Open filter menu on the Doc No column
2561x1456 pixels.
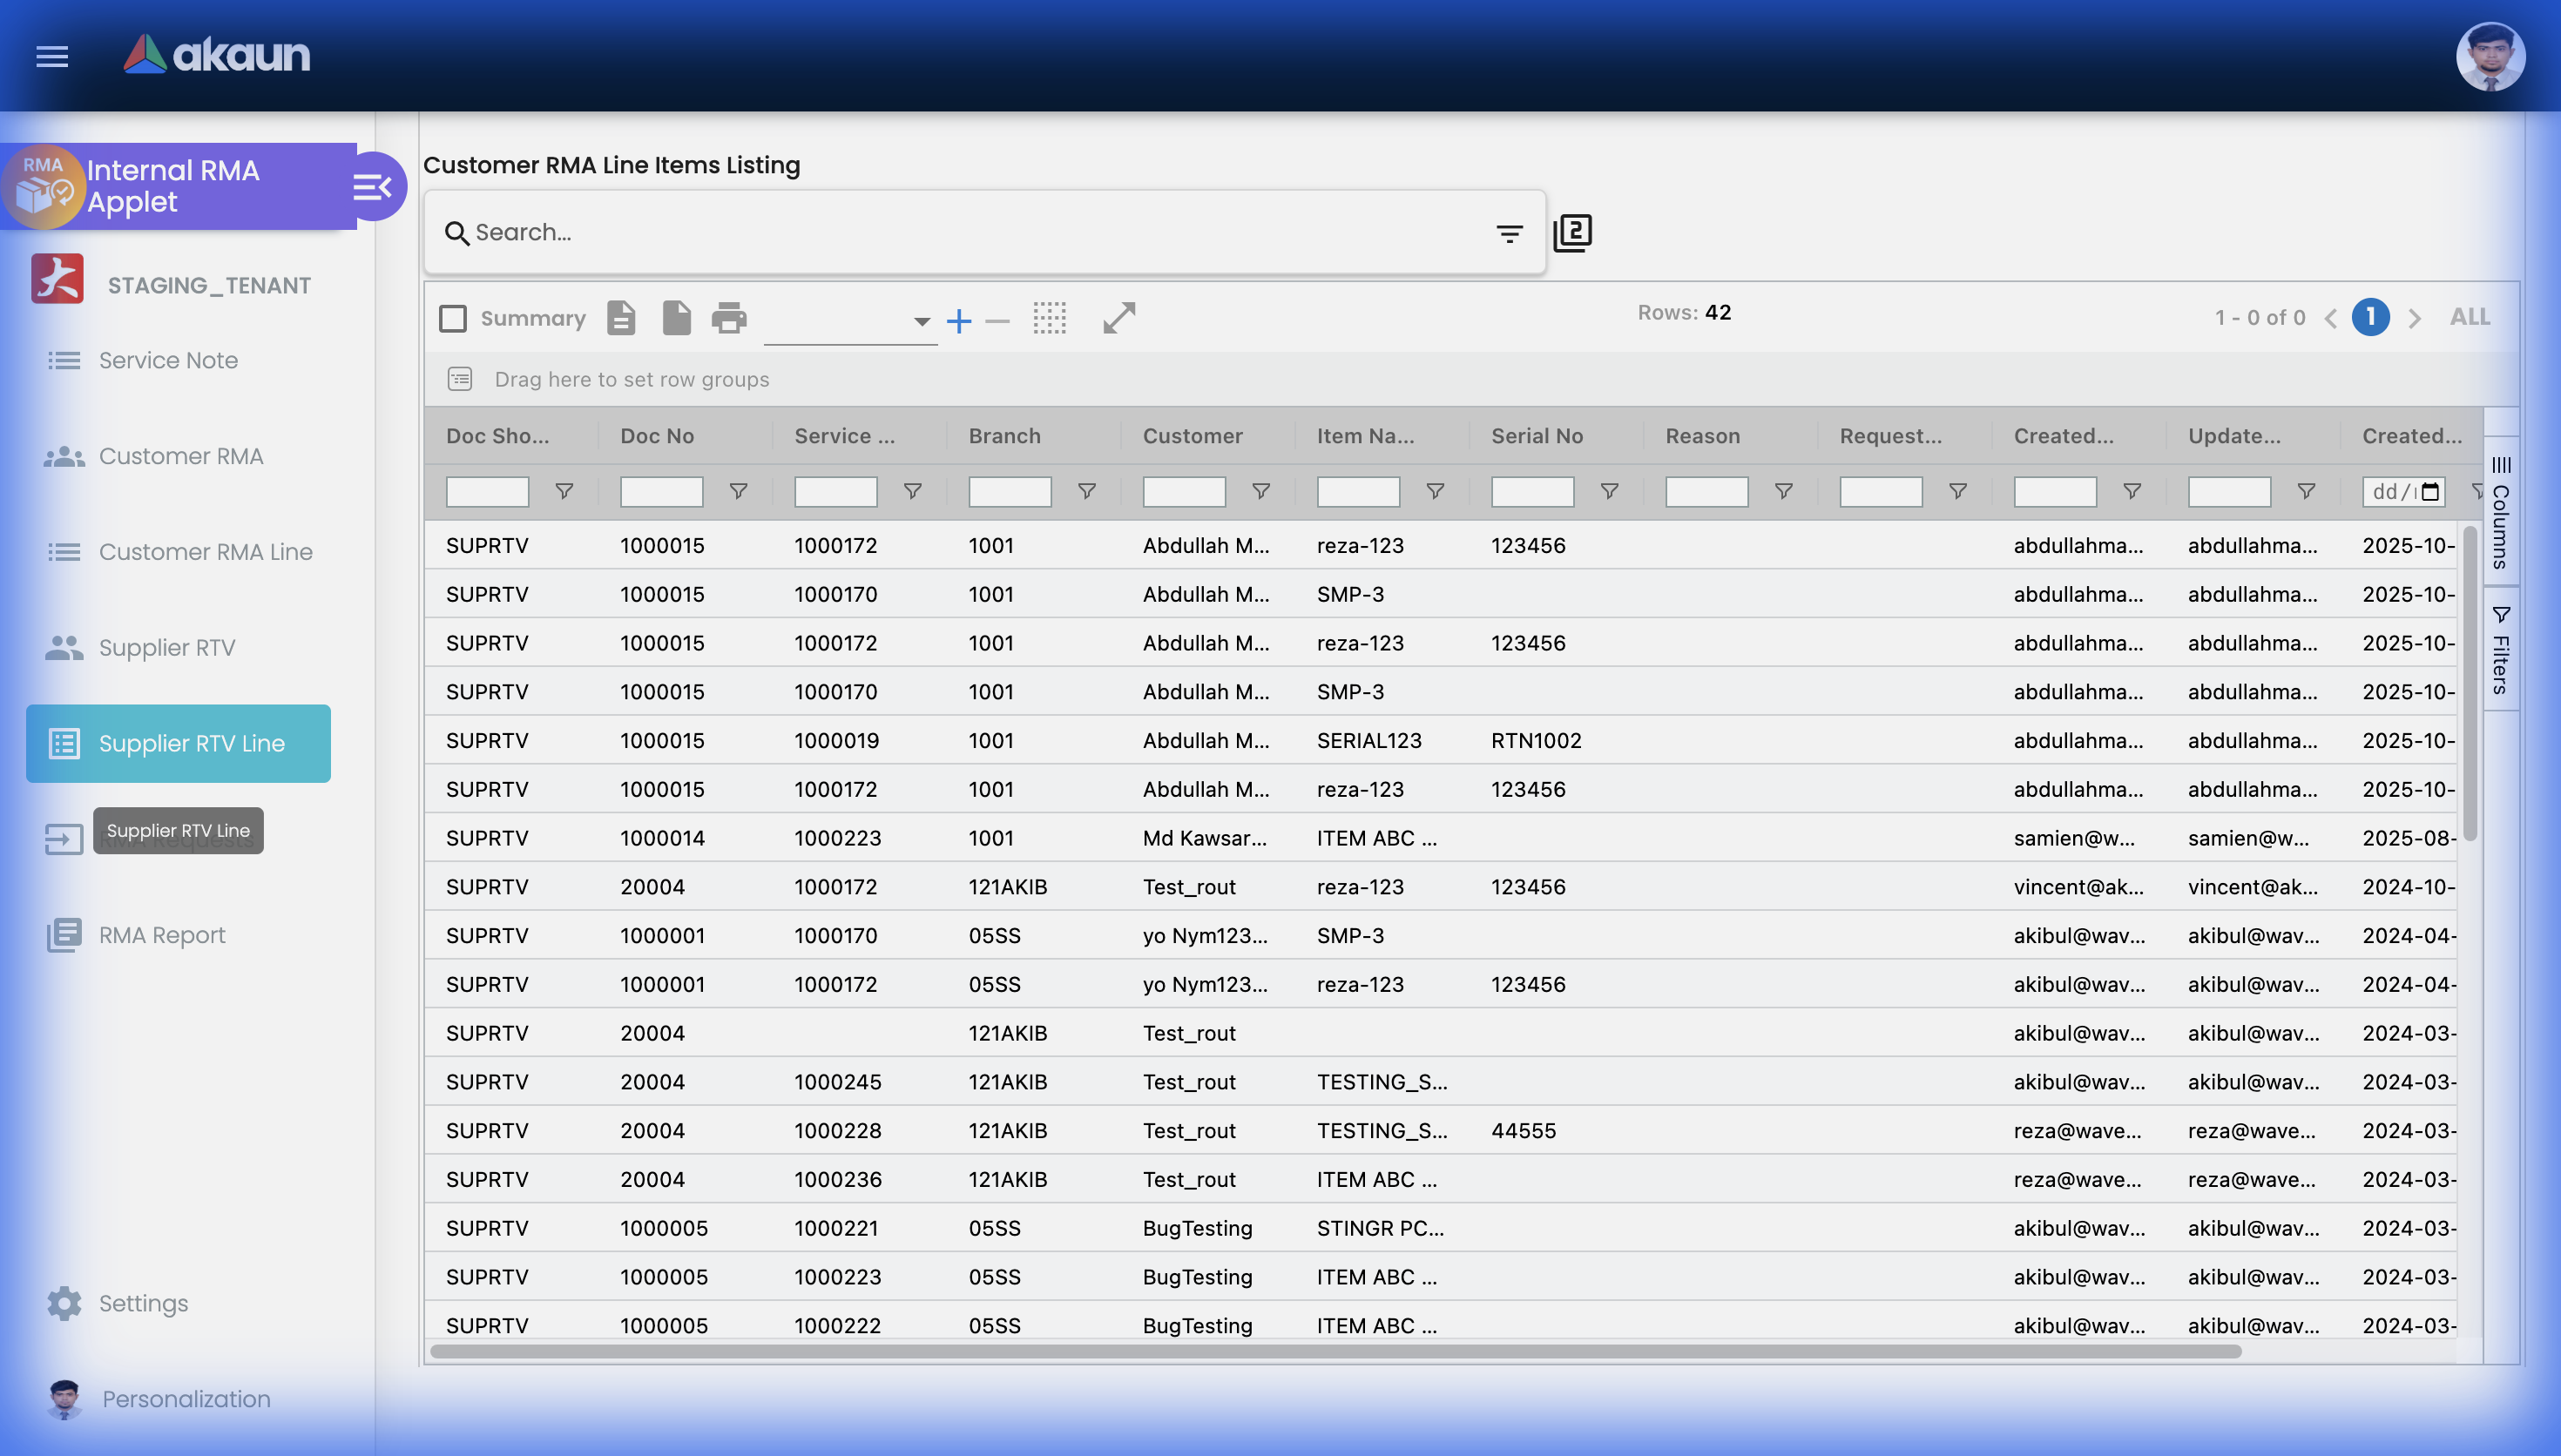739,491
